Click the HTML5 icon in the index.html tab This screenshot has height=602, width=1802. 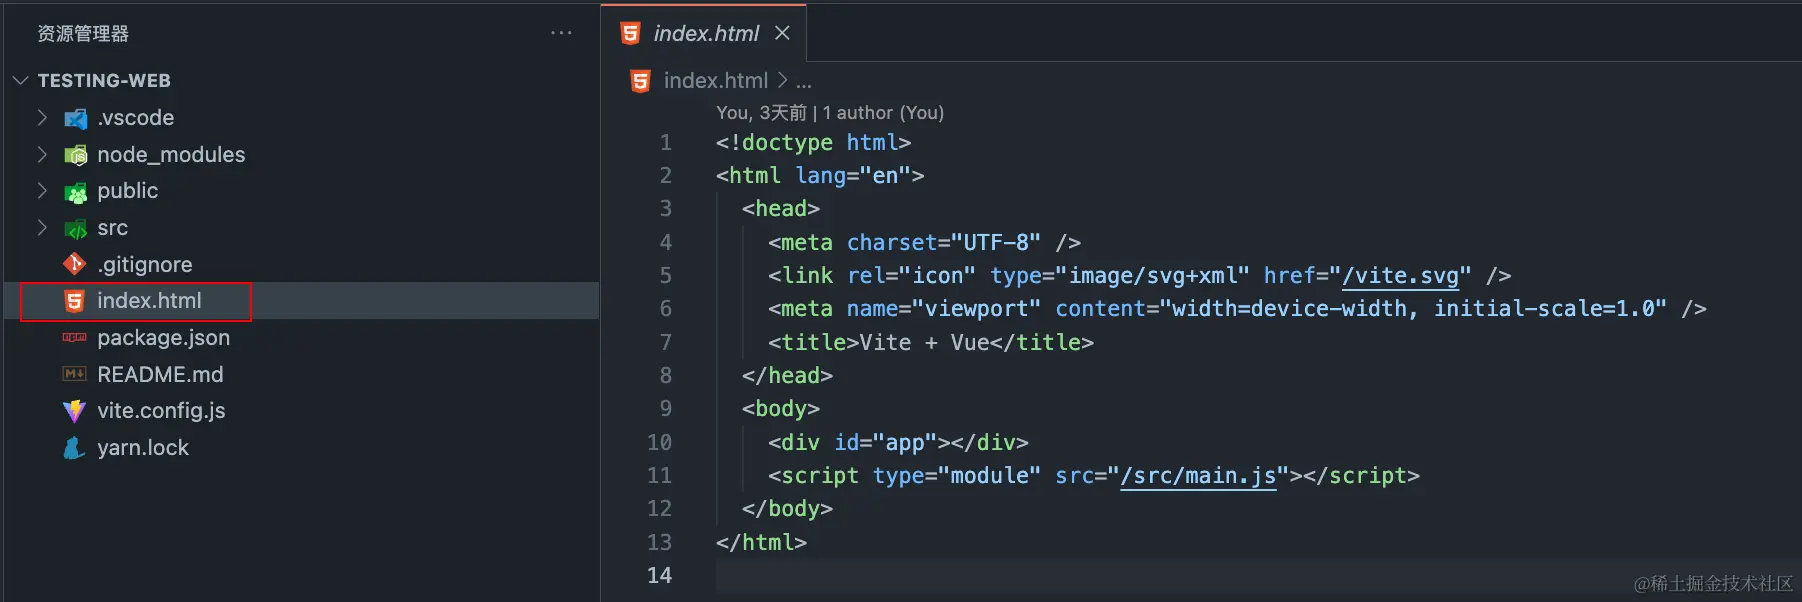[630, 34]
